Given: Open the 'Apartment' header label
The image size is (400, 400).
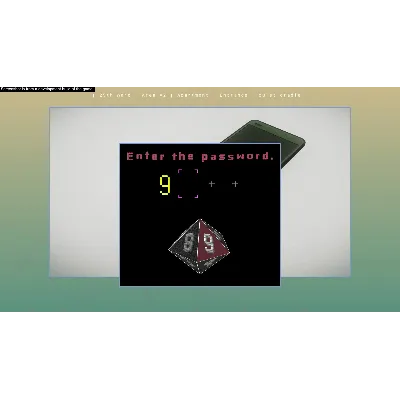Looking at the screenshot, I should tap(193, 95).
